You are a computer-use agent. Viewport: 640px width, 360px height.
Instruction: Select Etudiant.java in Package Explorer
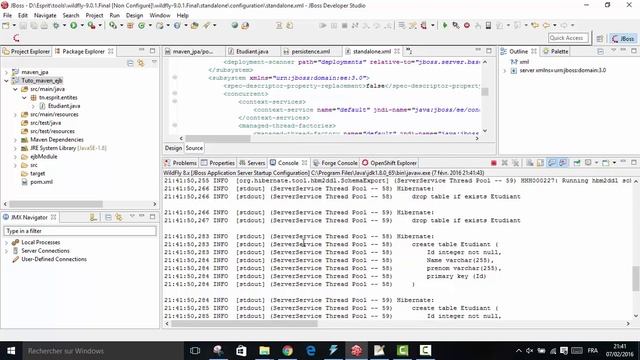click(x=64, y=106)
